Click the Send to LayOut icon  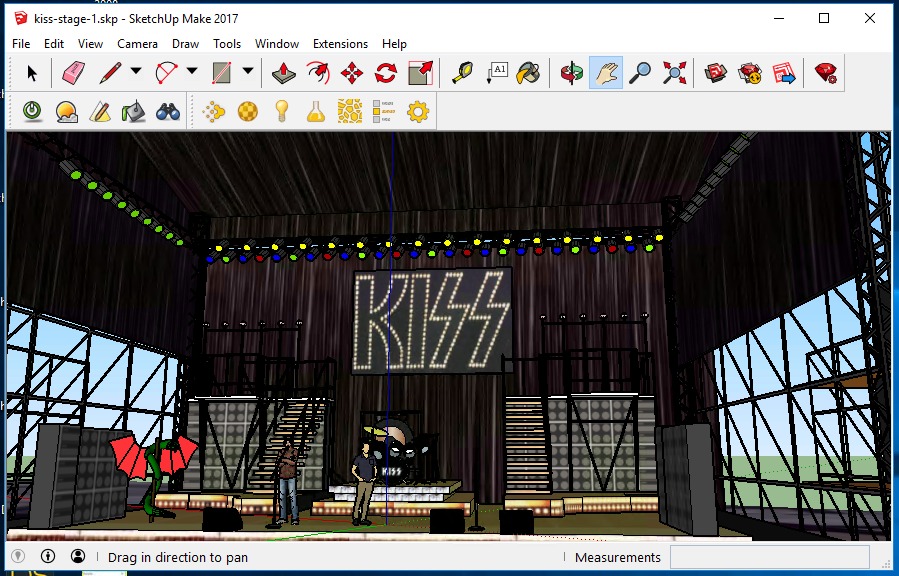click(x=784, y=73)
